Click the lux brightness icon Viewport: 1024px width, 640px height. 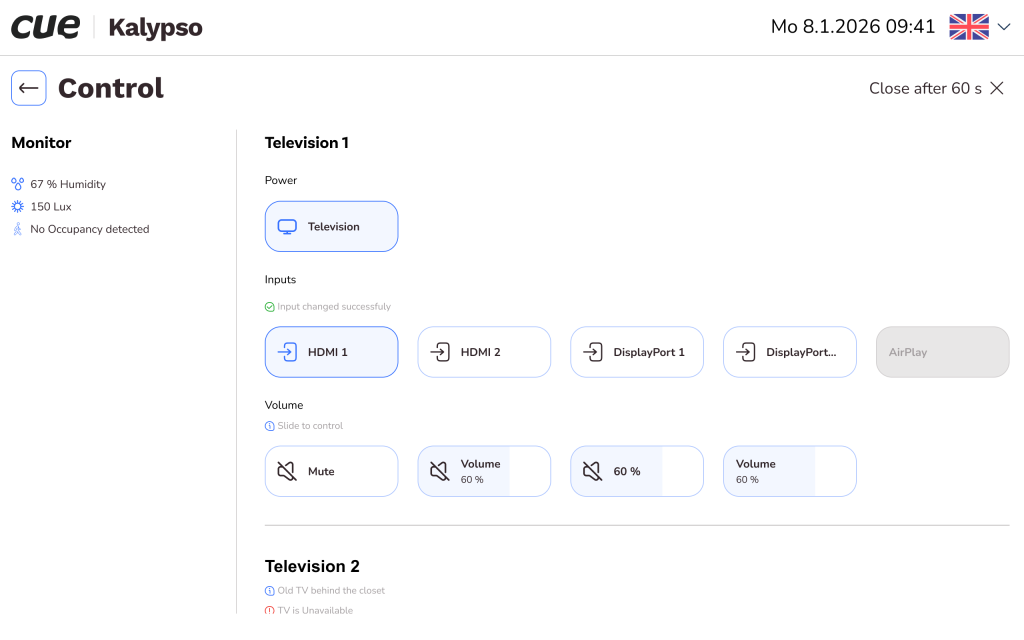(x=17, y=207)
